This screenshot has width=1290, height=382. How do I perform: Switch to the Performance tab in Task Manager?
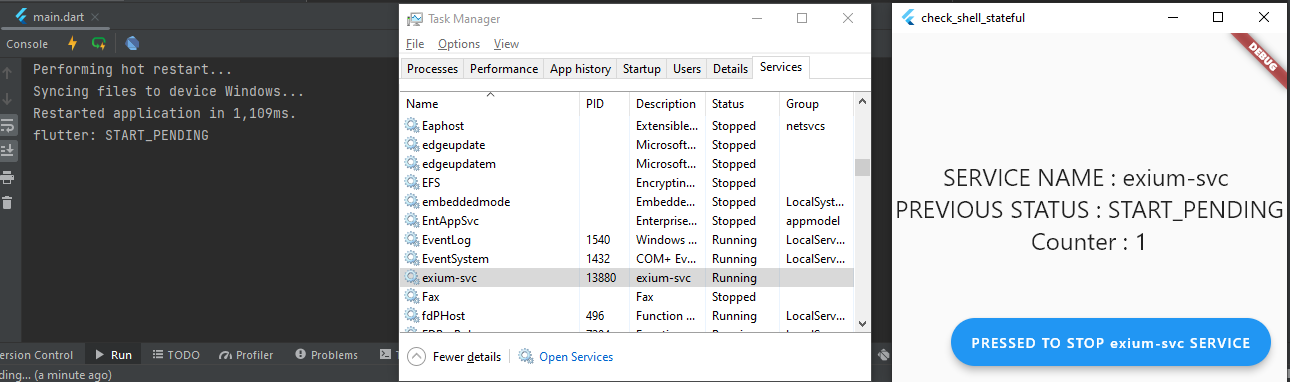pyautogui.click(x=504, y=69)
